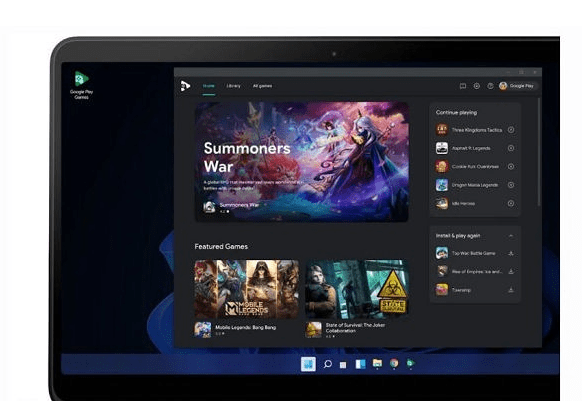Open the Google Play Games desktop shortcut
The width and height of the screenshot is (583, 401).
pyautogui.click(x=81, y=85)
